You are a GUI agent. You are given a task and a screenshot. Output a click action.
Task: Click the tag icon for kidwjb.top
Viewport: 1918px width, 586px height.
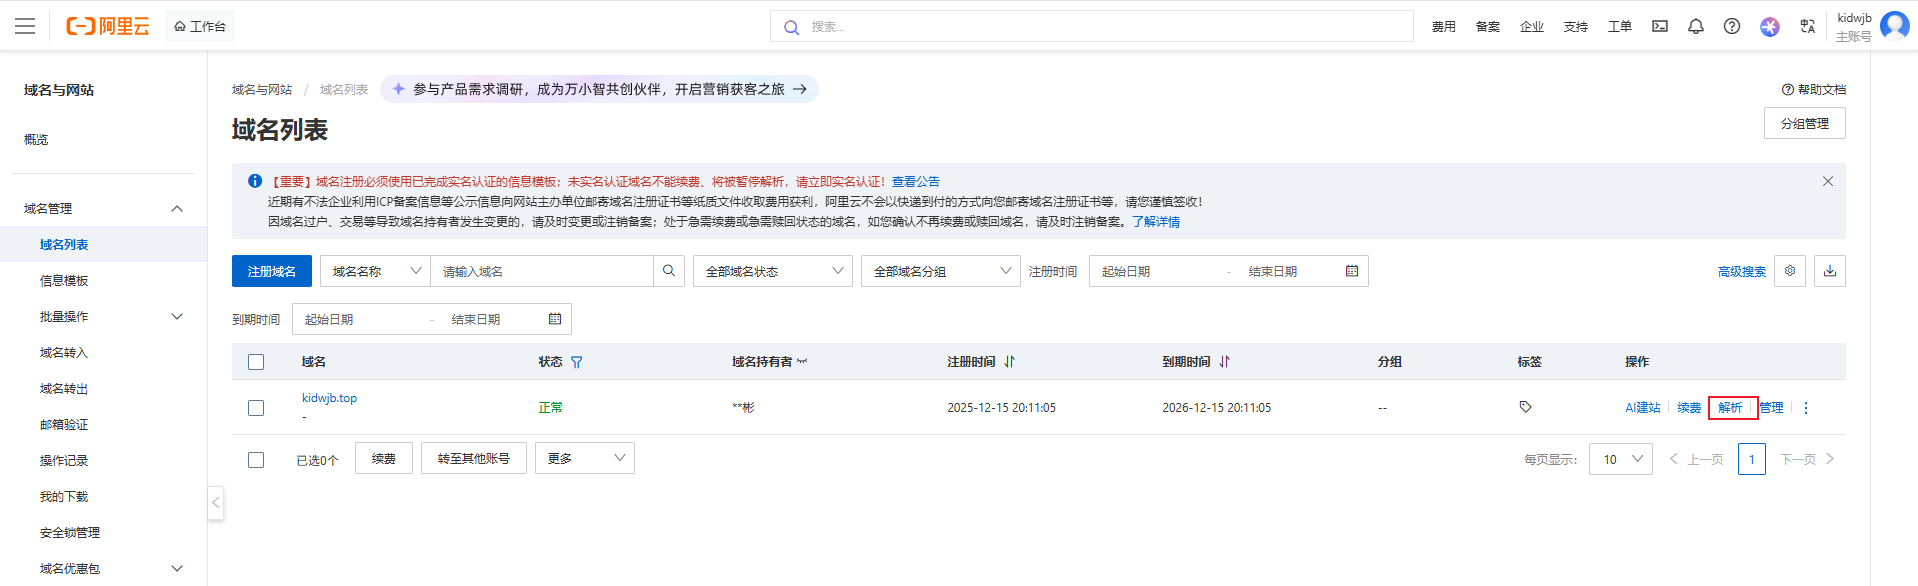point(1525,407)
